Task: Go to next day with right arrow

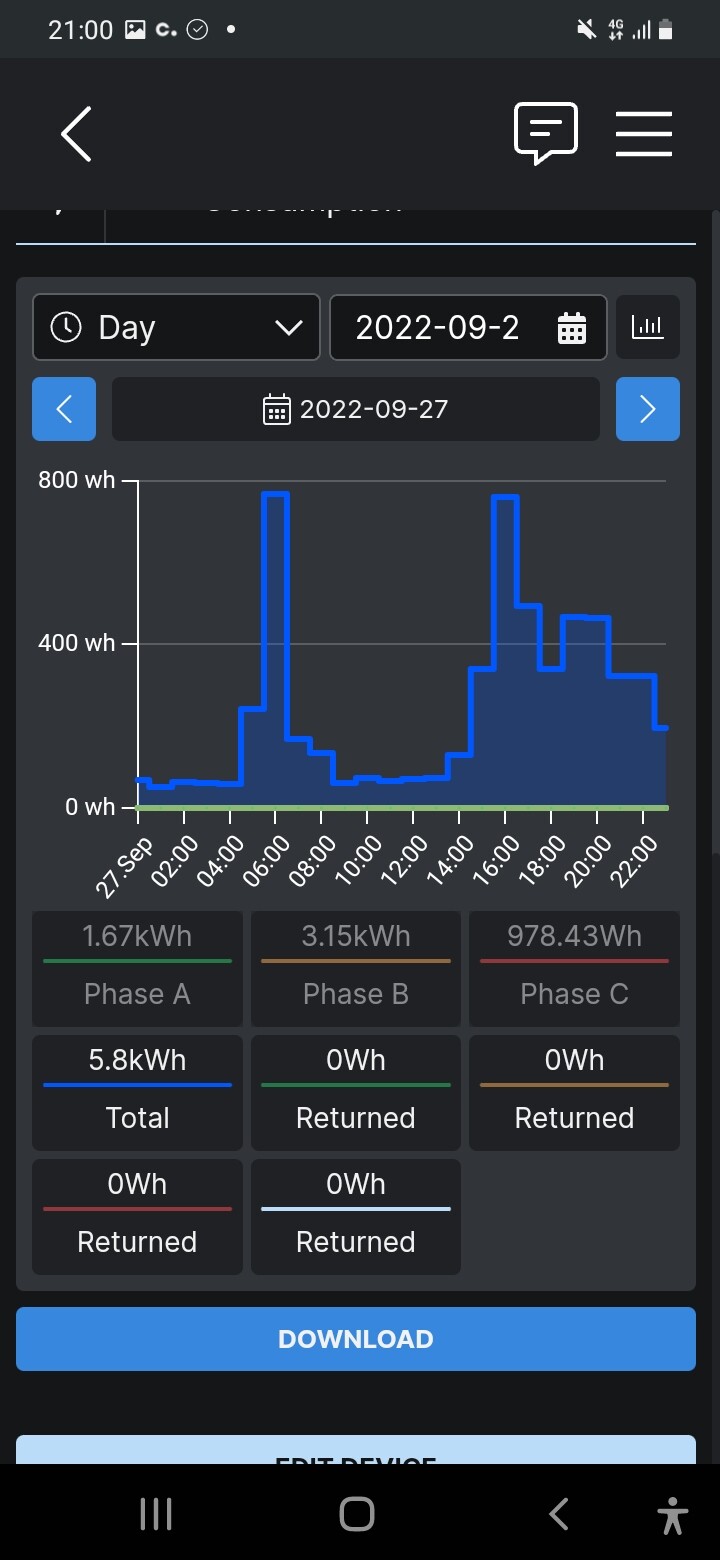Action: [648, 409]
